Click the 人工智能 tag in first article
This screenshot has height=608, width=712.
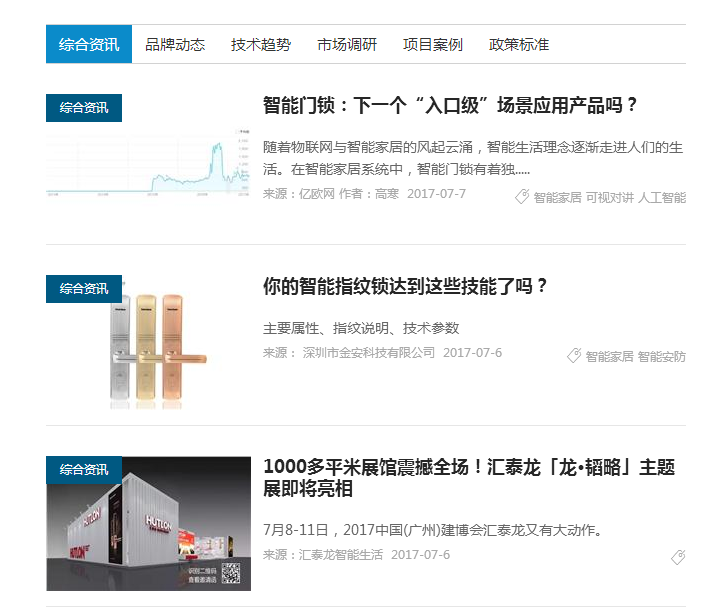click(x=662, y=198)
